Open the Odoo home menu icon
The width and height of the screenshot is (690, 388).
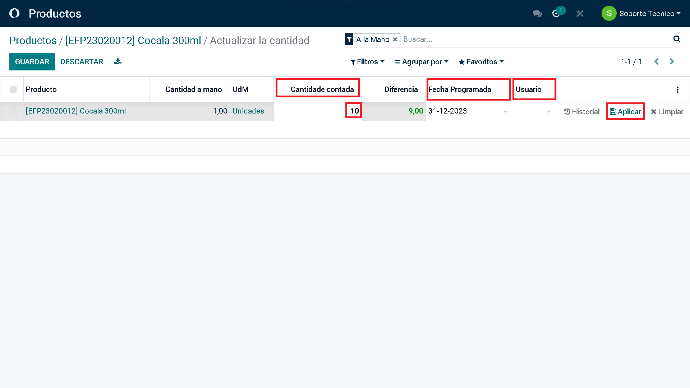pos(14,13)
